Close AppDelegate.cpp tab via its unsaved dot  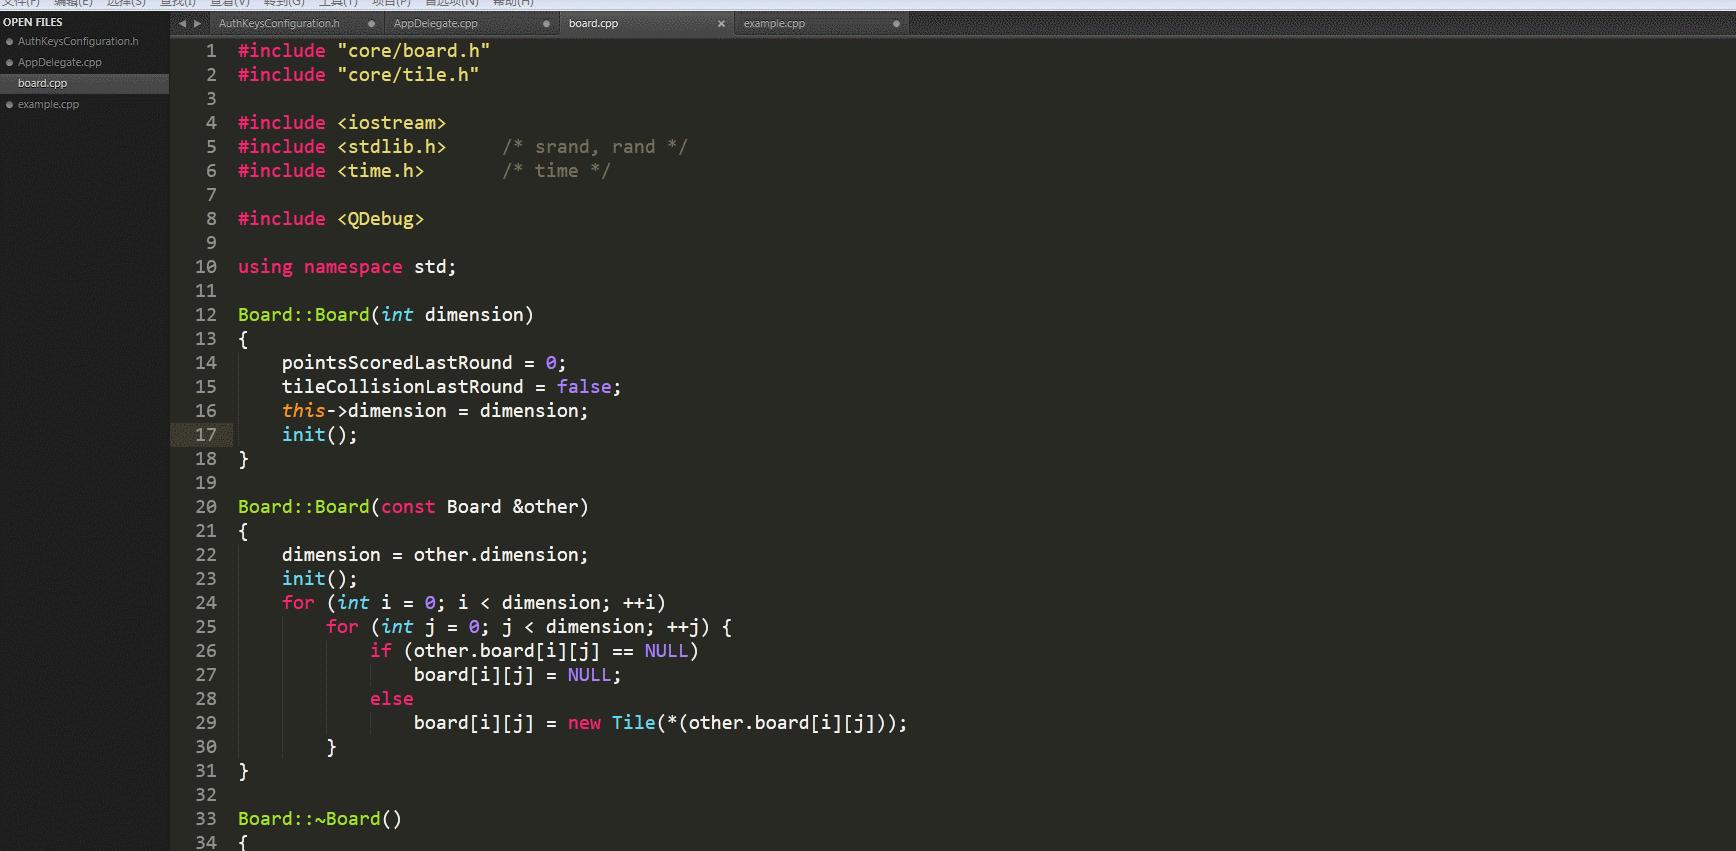[546, 23]
